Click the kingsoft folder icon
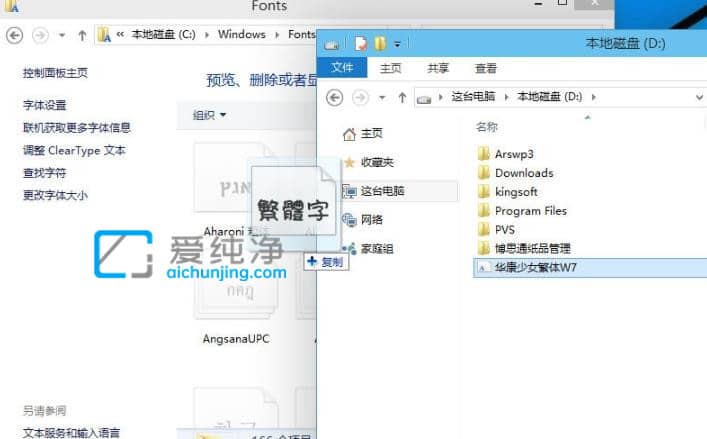 point(483,192)
